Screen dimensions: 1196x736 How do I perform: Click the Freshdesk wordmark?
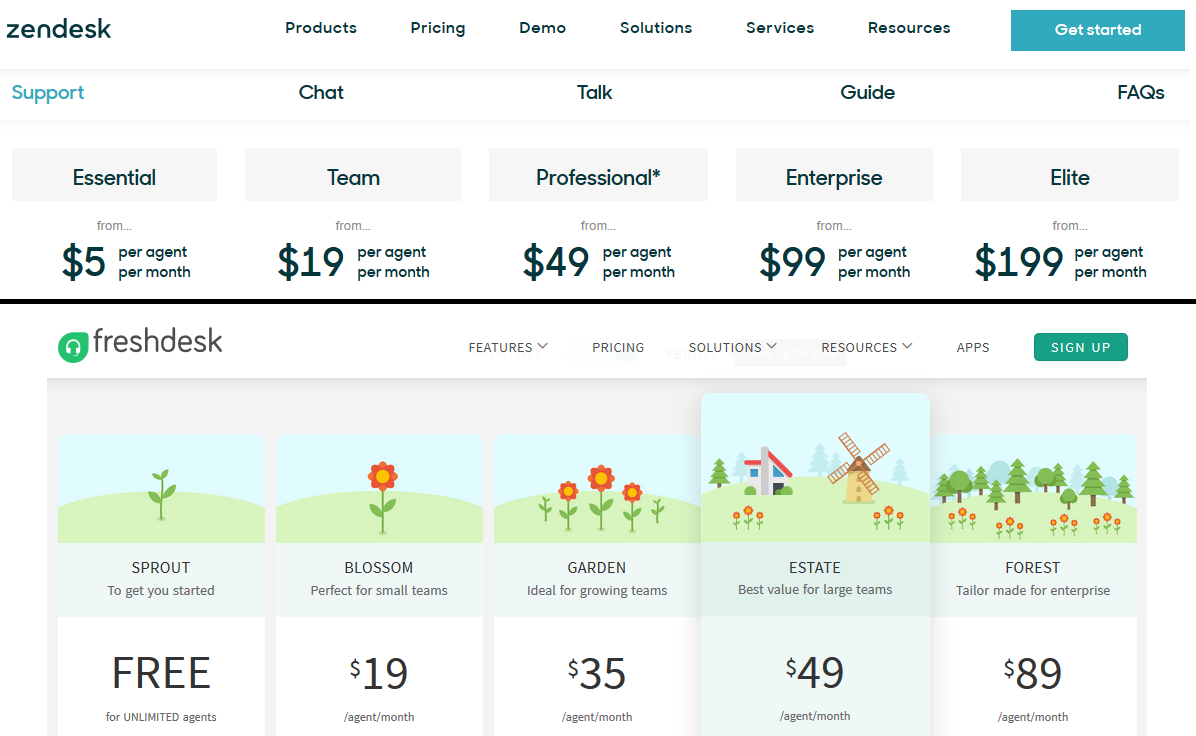pyautogui.click(x=157, y=342)
